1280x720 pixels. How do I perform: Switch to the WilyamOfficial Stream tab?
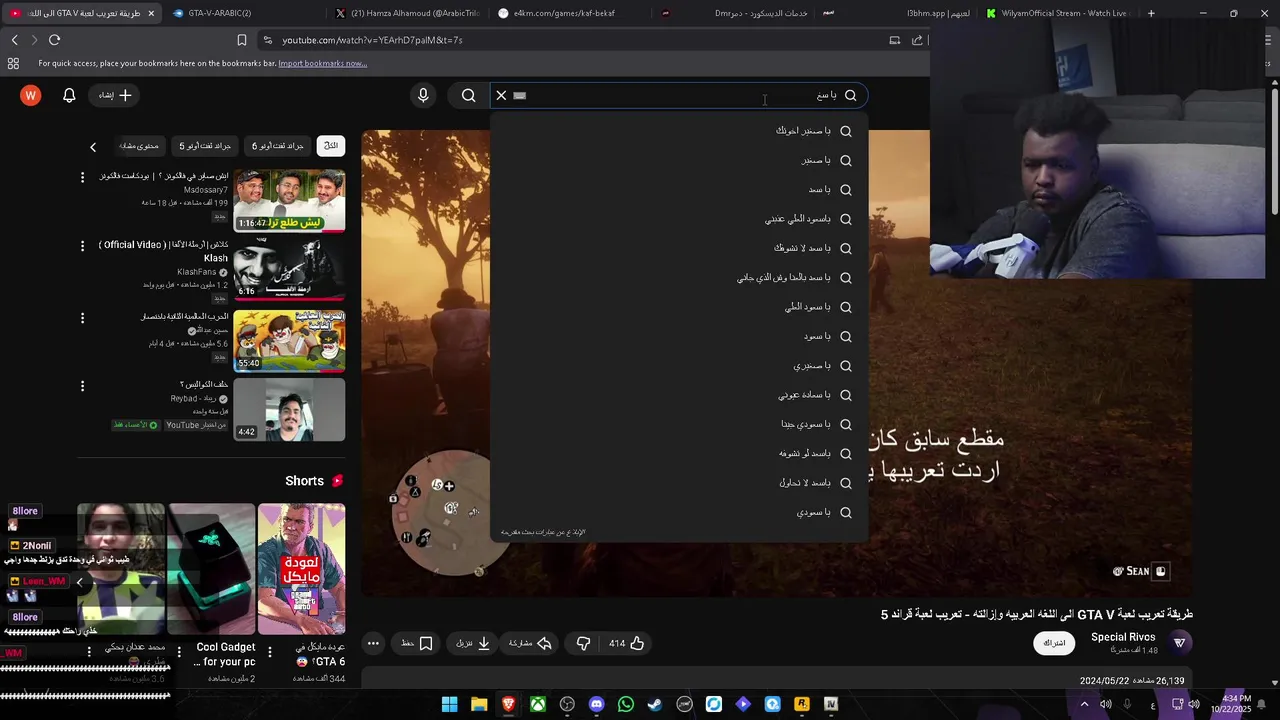[1056, 13]
